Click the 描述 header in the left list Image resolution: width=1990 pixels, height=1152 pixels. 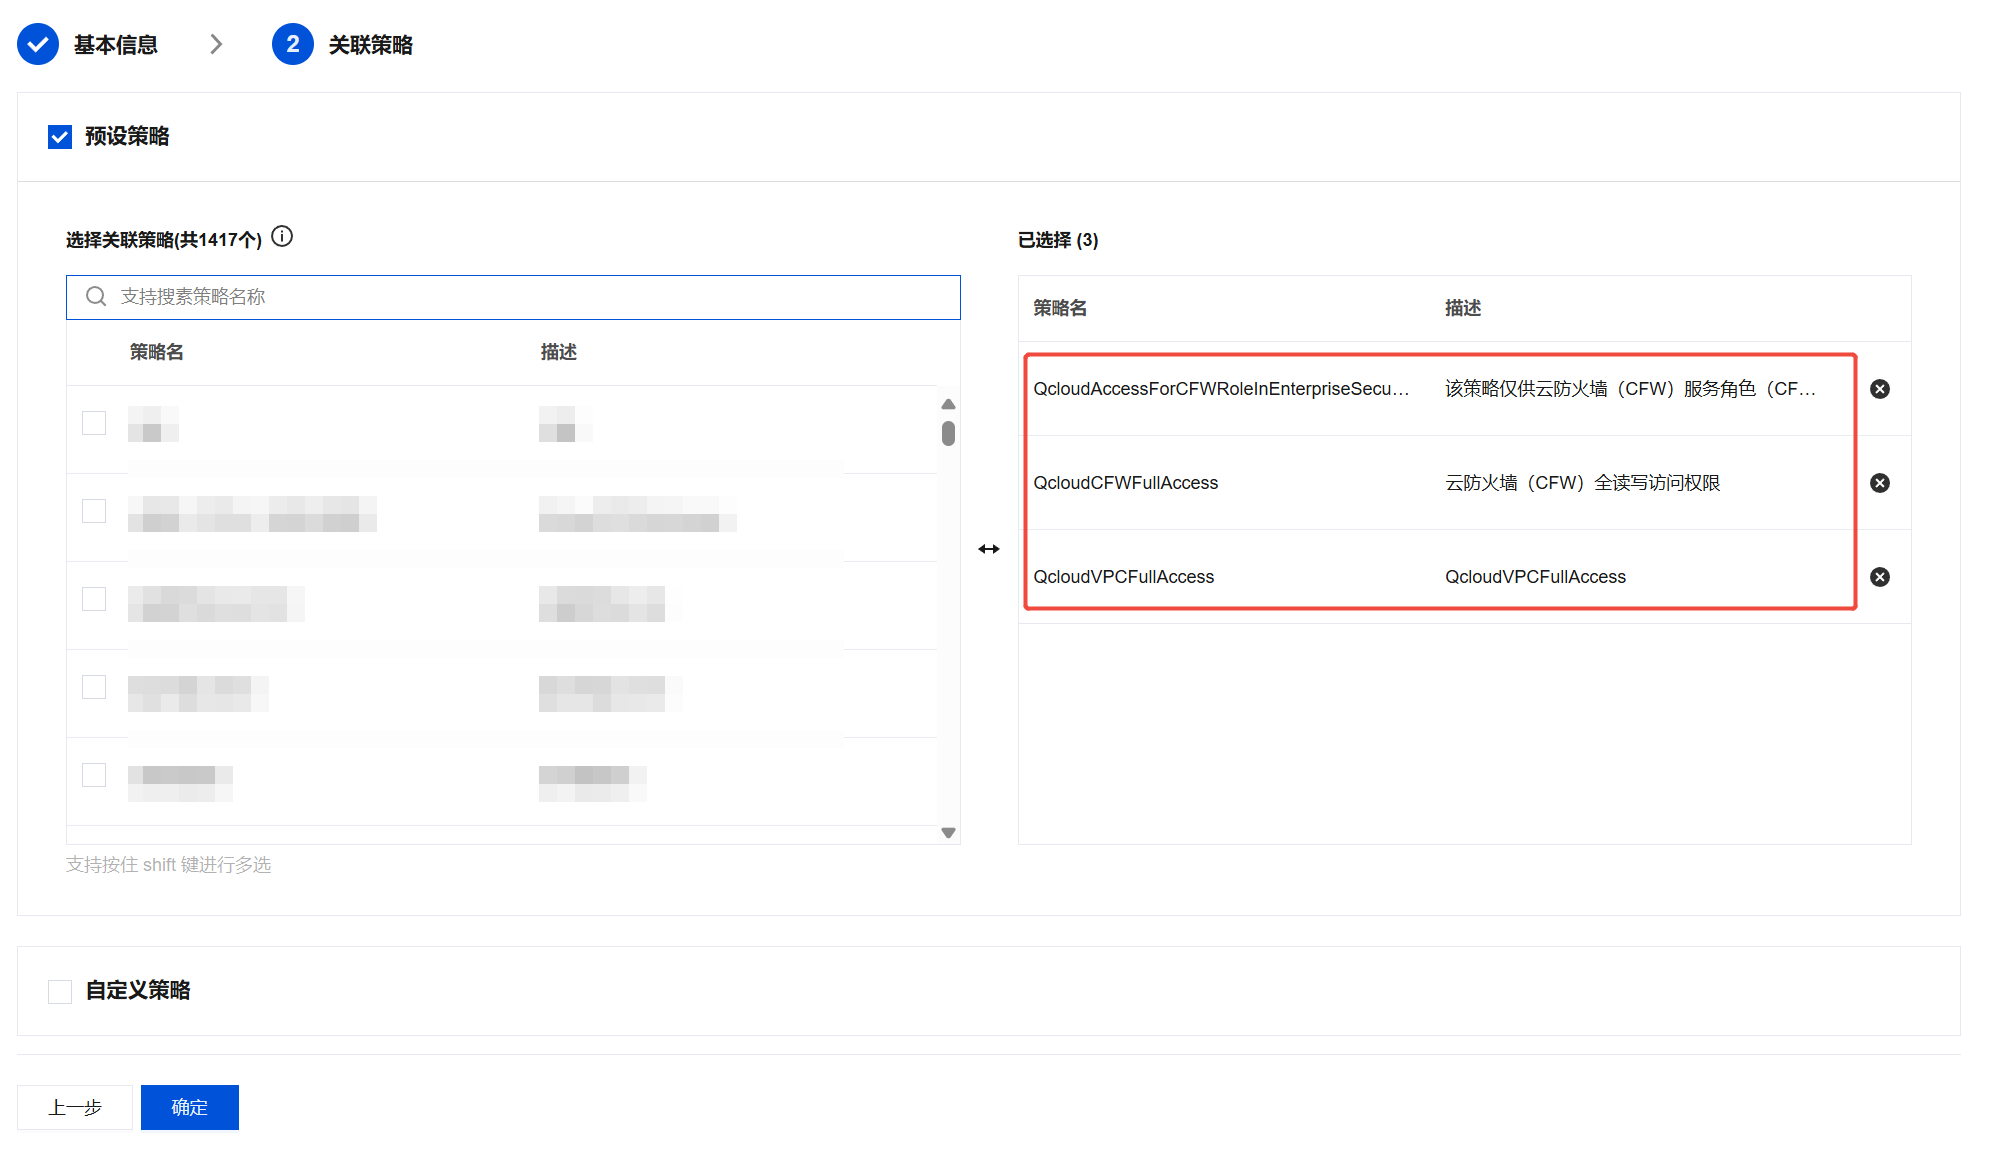pos(559,352)
